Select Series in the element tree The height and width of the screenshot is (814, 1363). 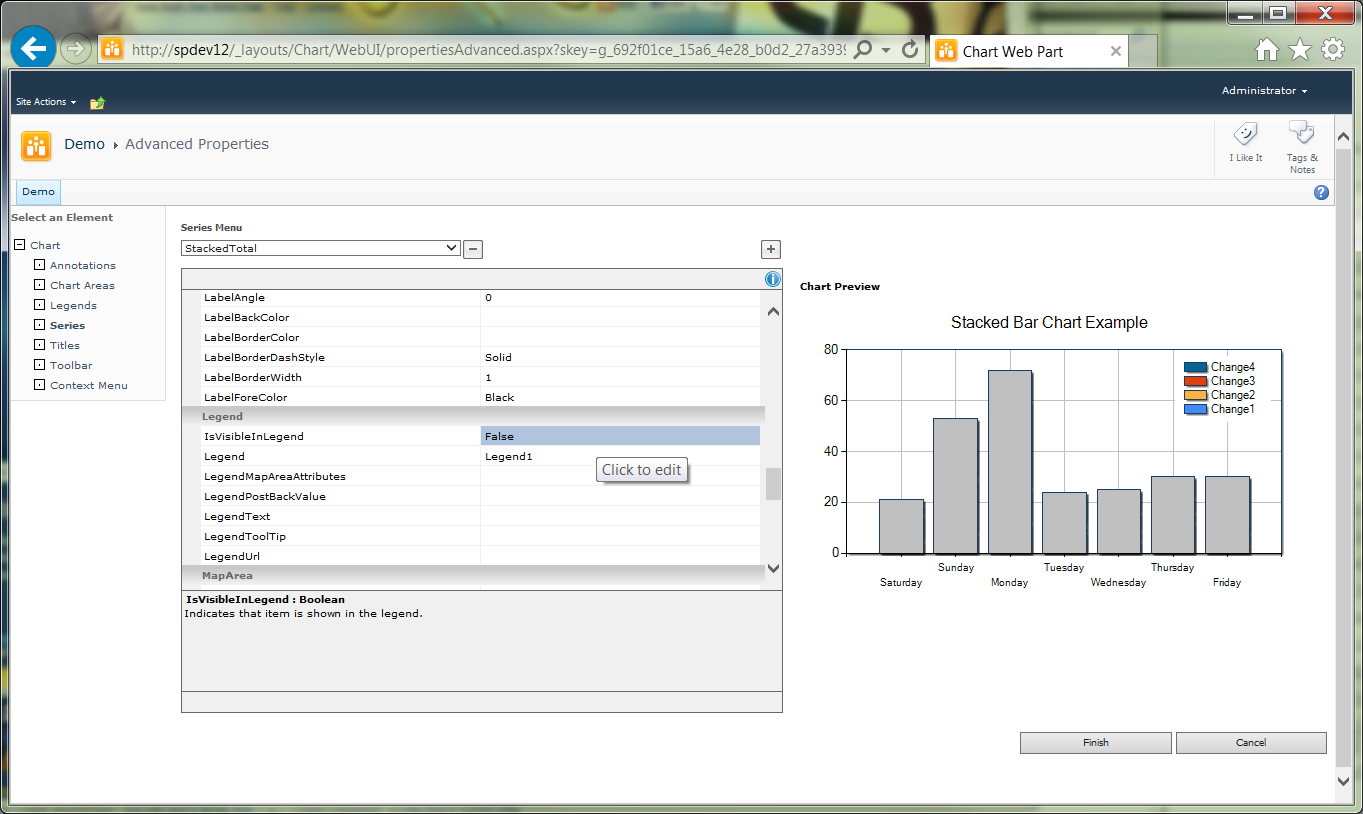67,325
